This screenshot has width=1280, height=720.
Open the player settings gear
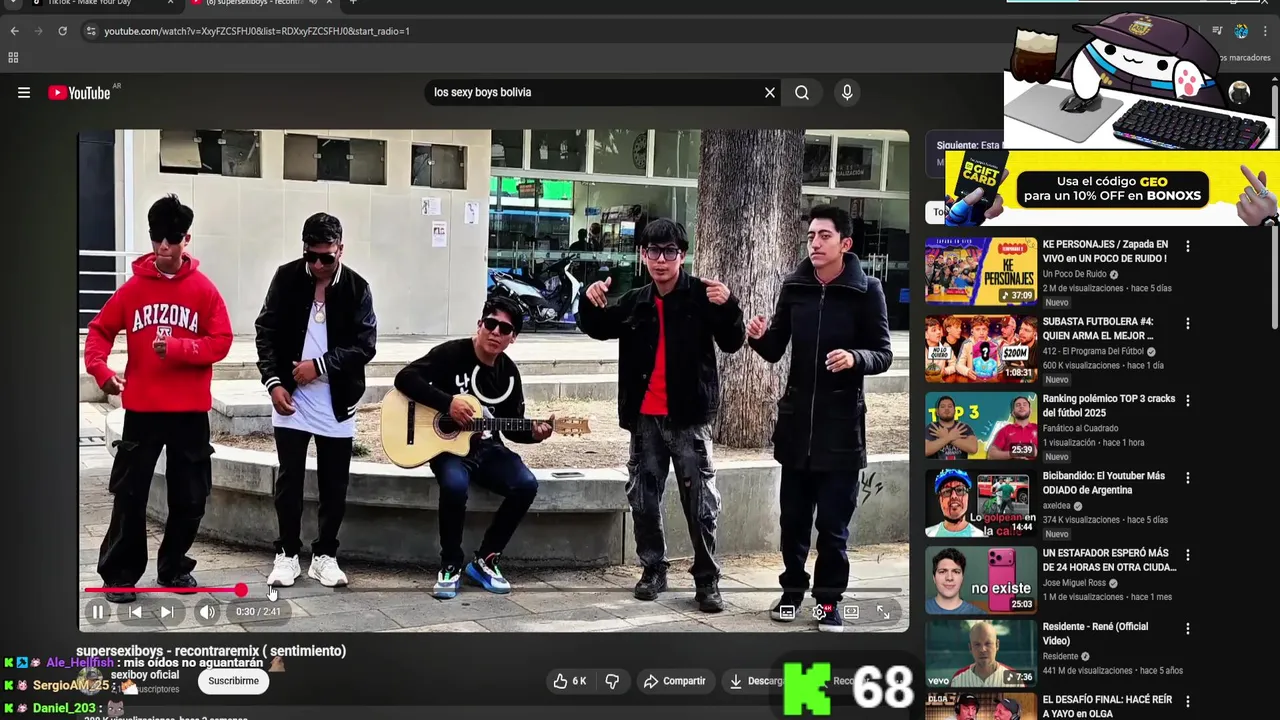pyautogui.click(x=819, y=612)
